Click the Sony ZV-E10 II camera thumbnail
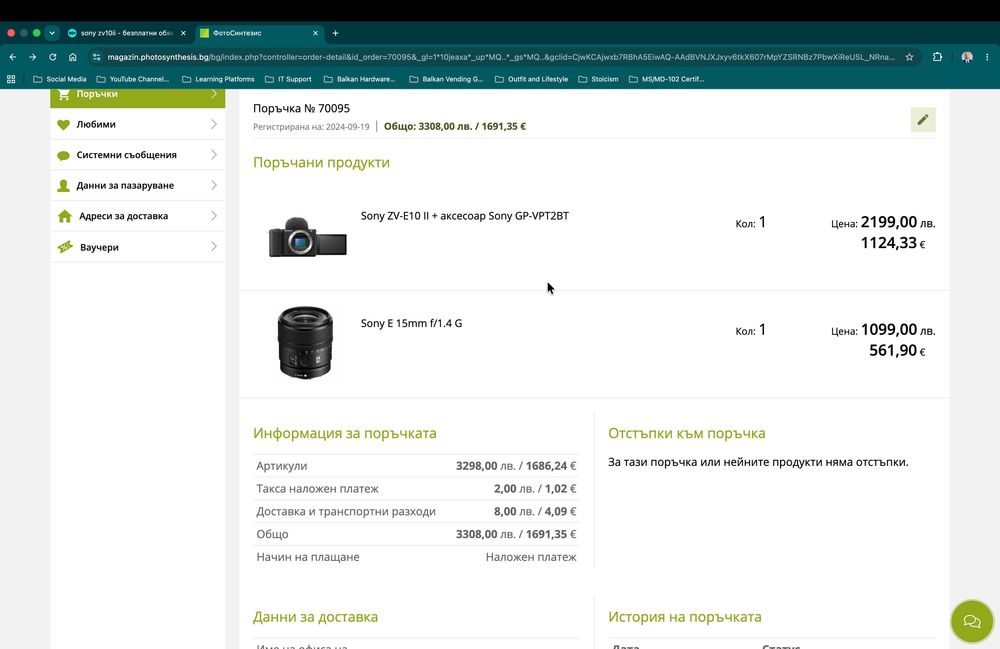 click(x=307, y=237)
